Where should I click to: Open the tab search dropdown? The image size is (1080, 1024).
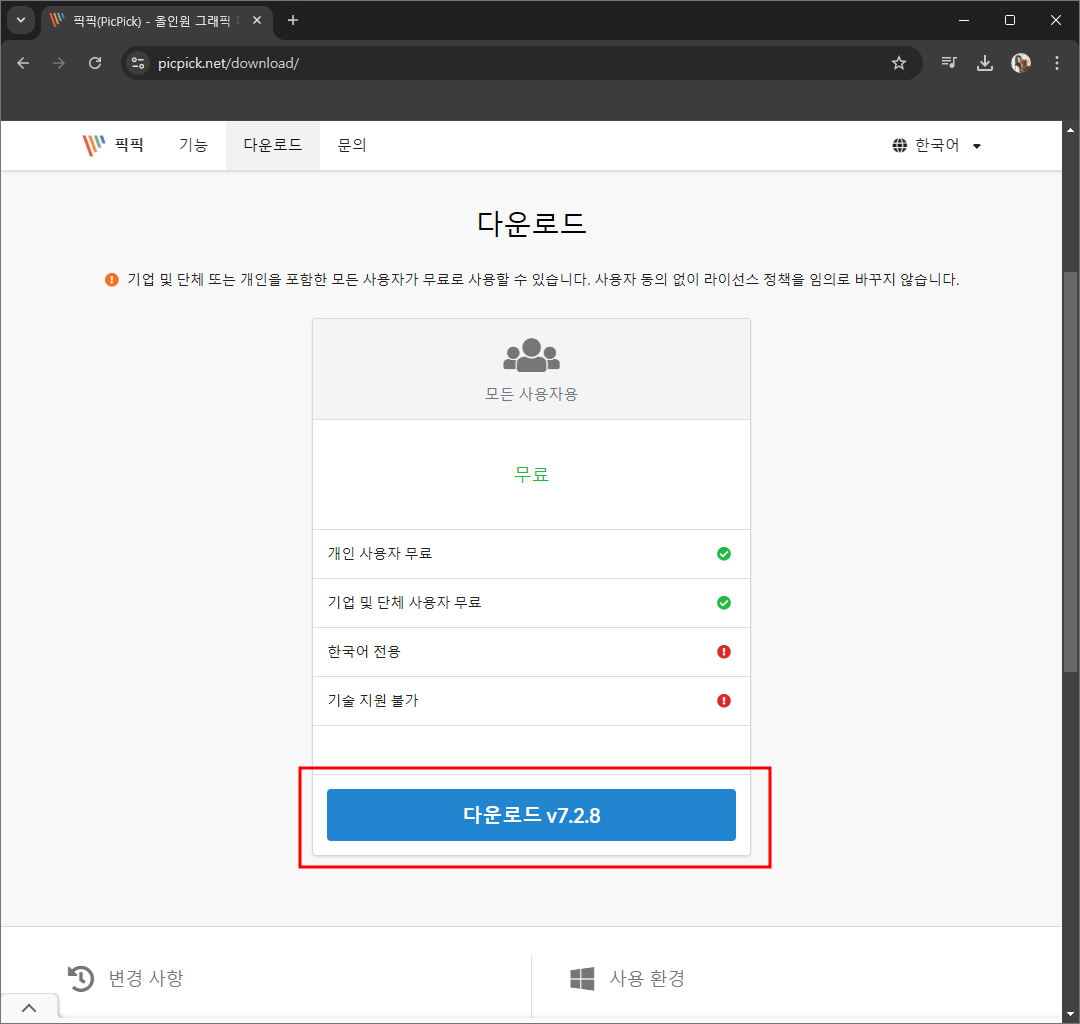coord(21,21)
